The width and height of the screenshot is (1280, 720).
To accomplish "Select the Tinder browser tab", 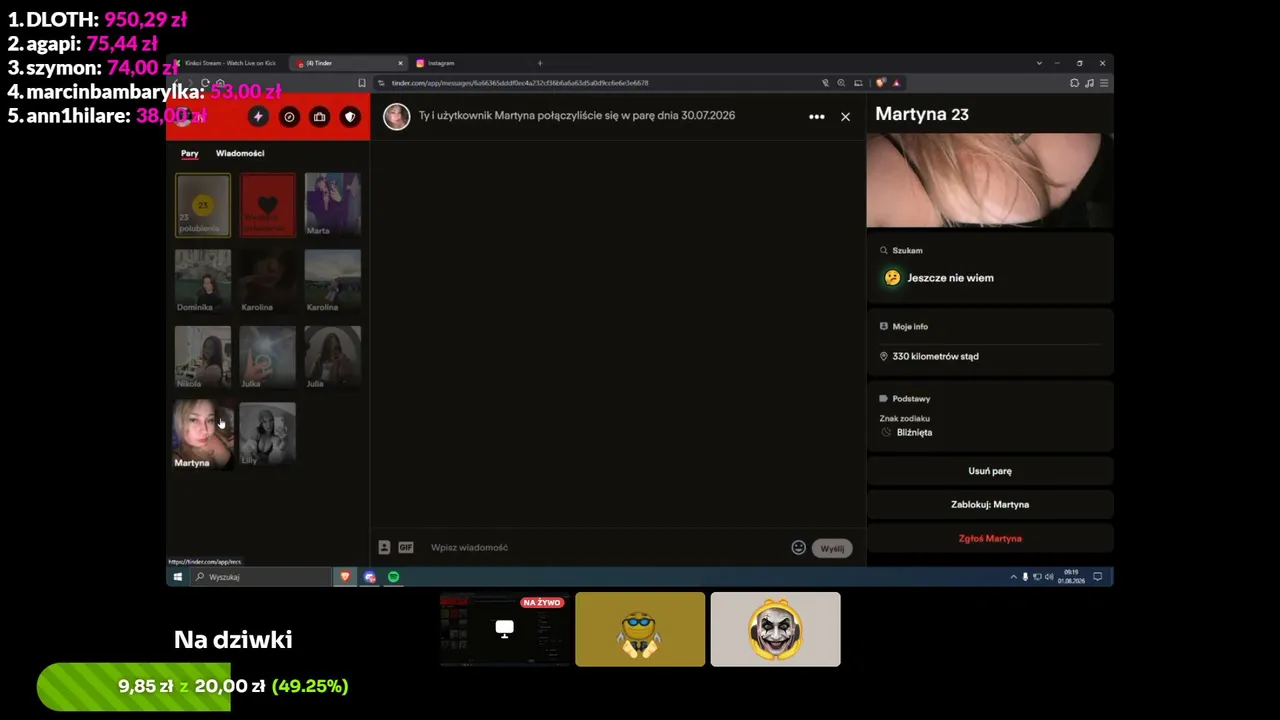I will tap(350, 63).
